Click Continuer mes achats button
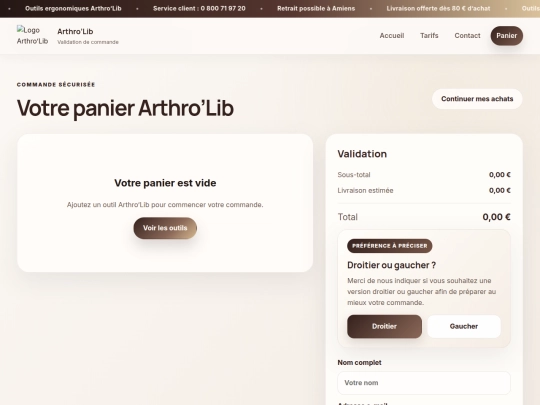 click(477, 99)
